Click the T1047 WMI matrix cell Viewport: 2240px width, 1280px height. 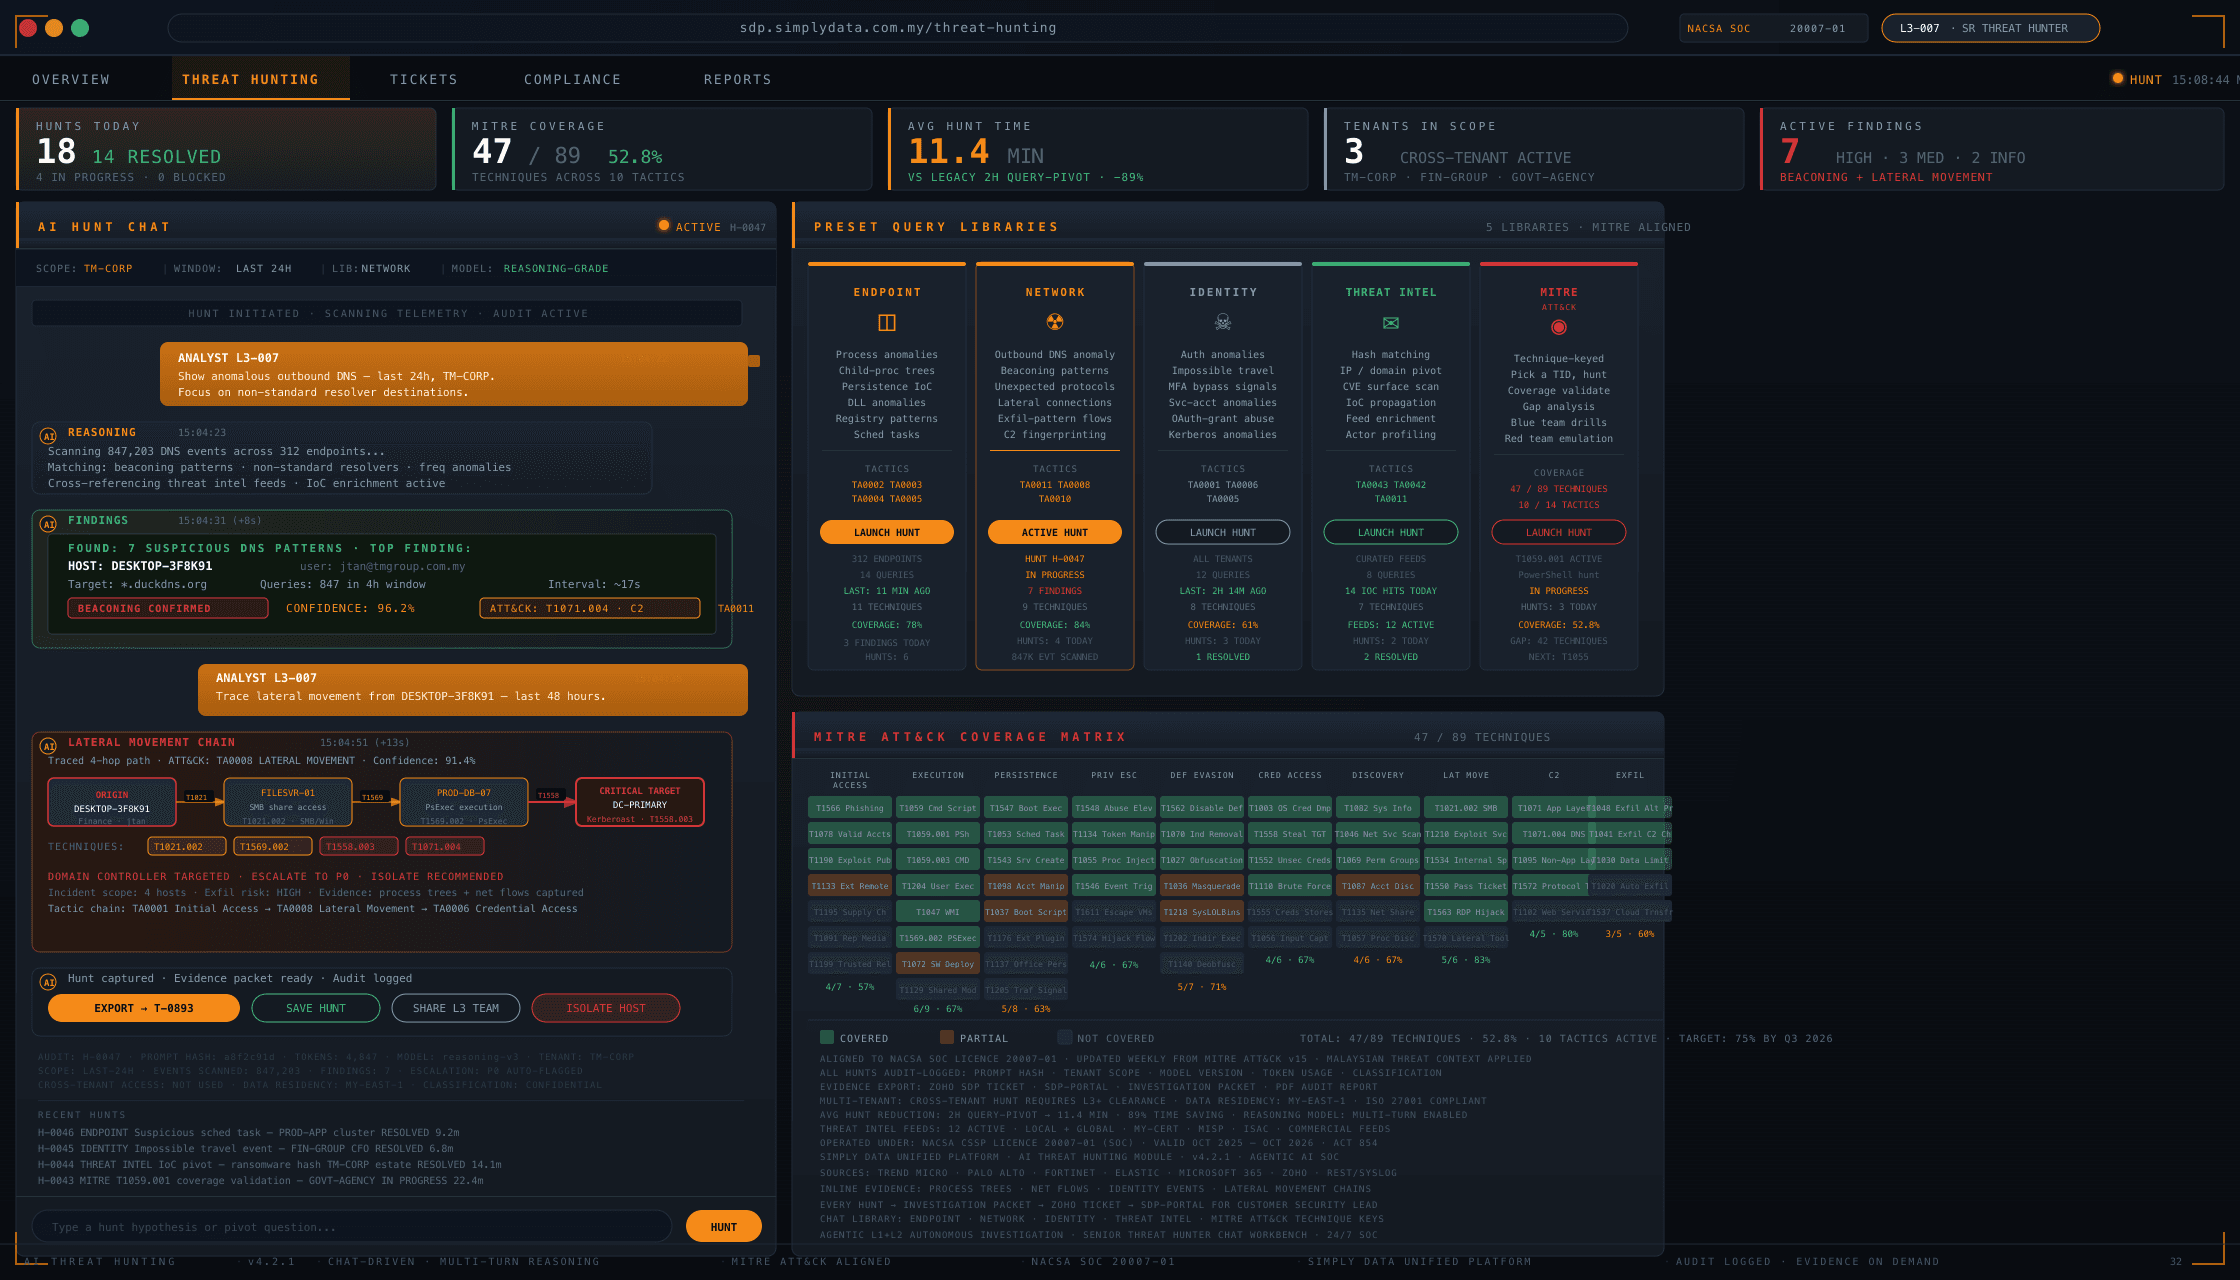tap(938, 912)
